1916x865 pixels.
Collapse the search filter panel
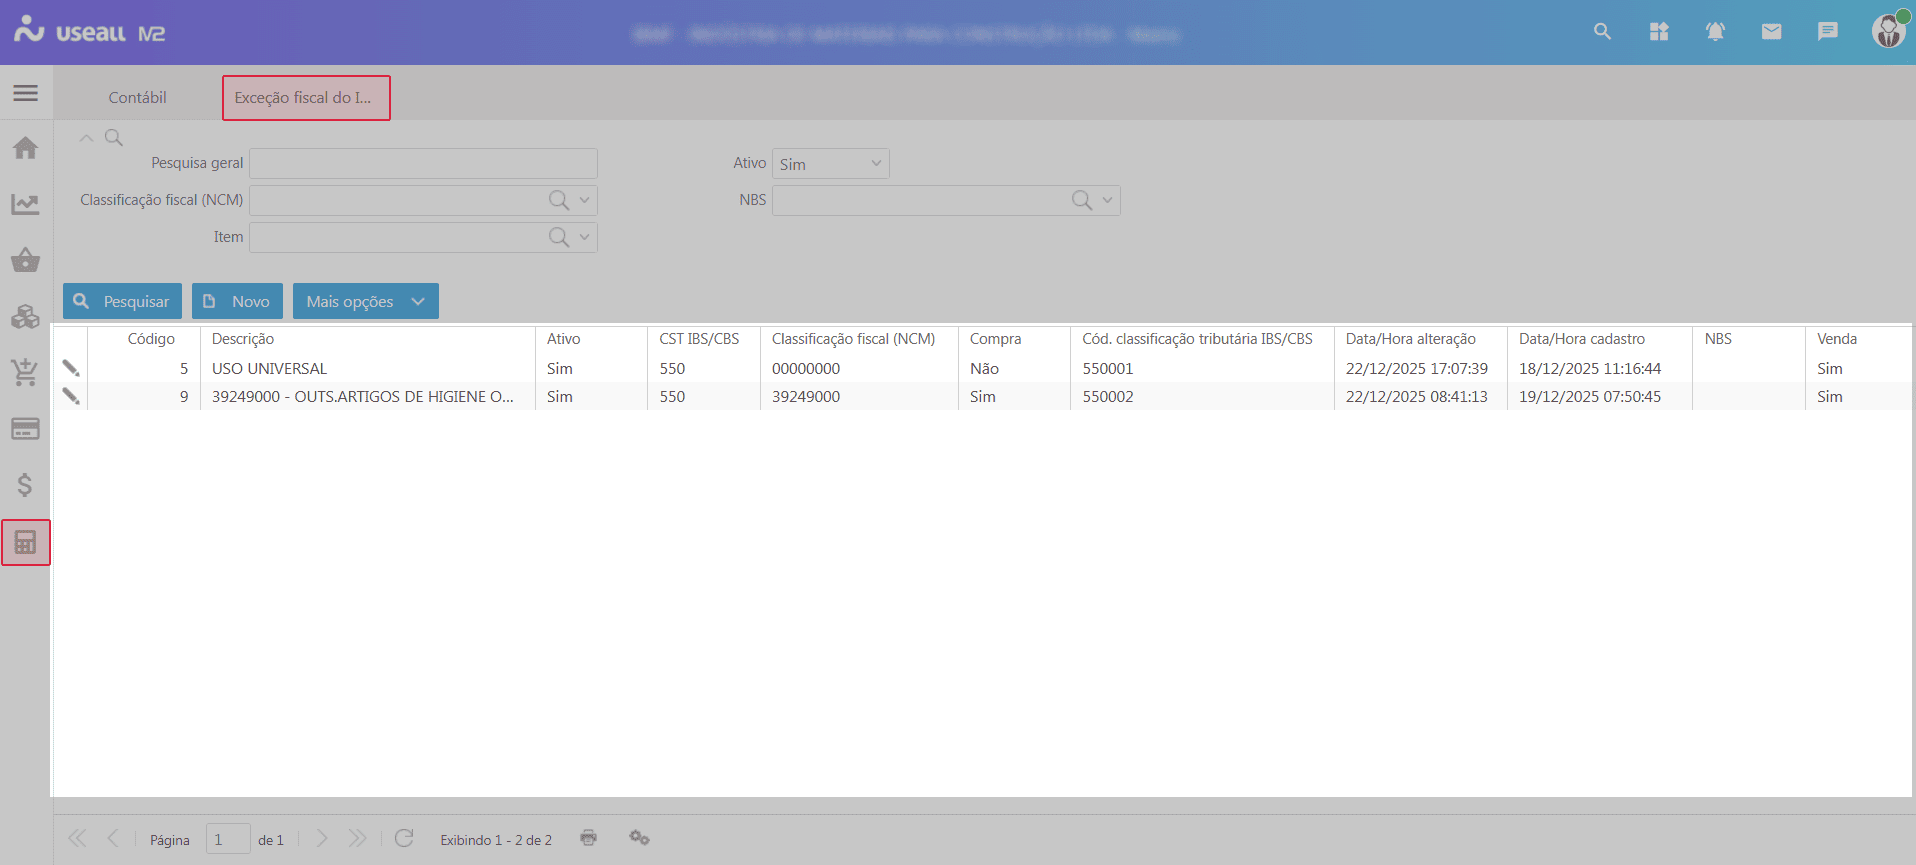click(x=87, y=138)
